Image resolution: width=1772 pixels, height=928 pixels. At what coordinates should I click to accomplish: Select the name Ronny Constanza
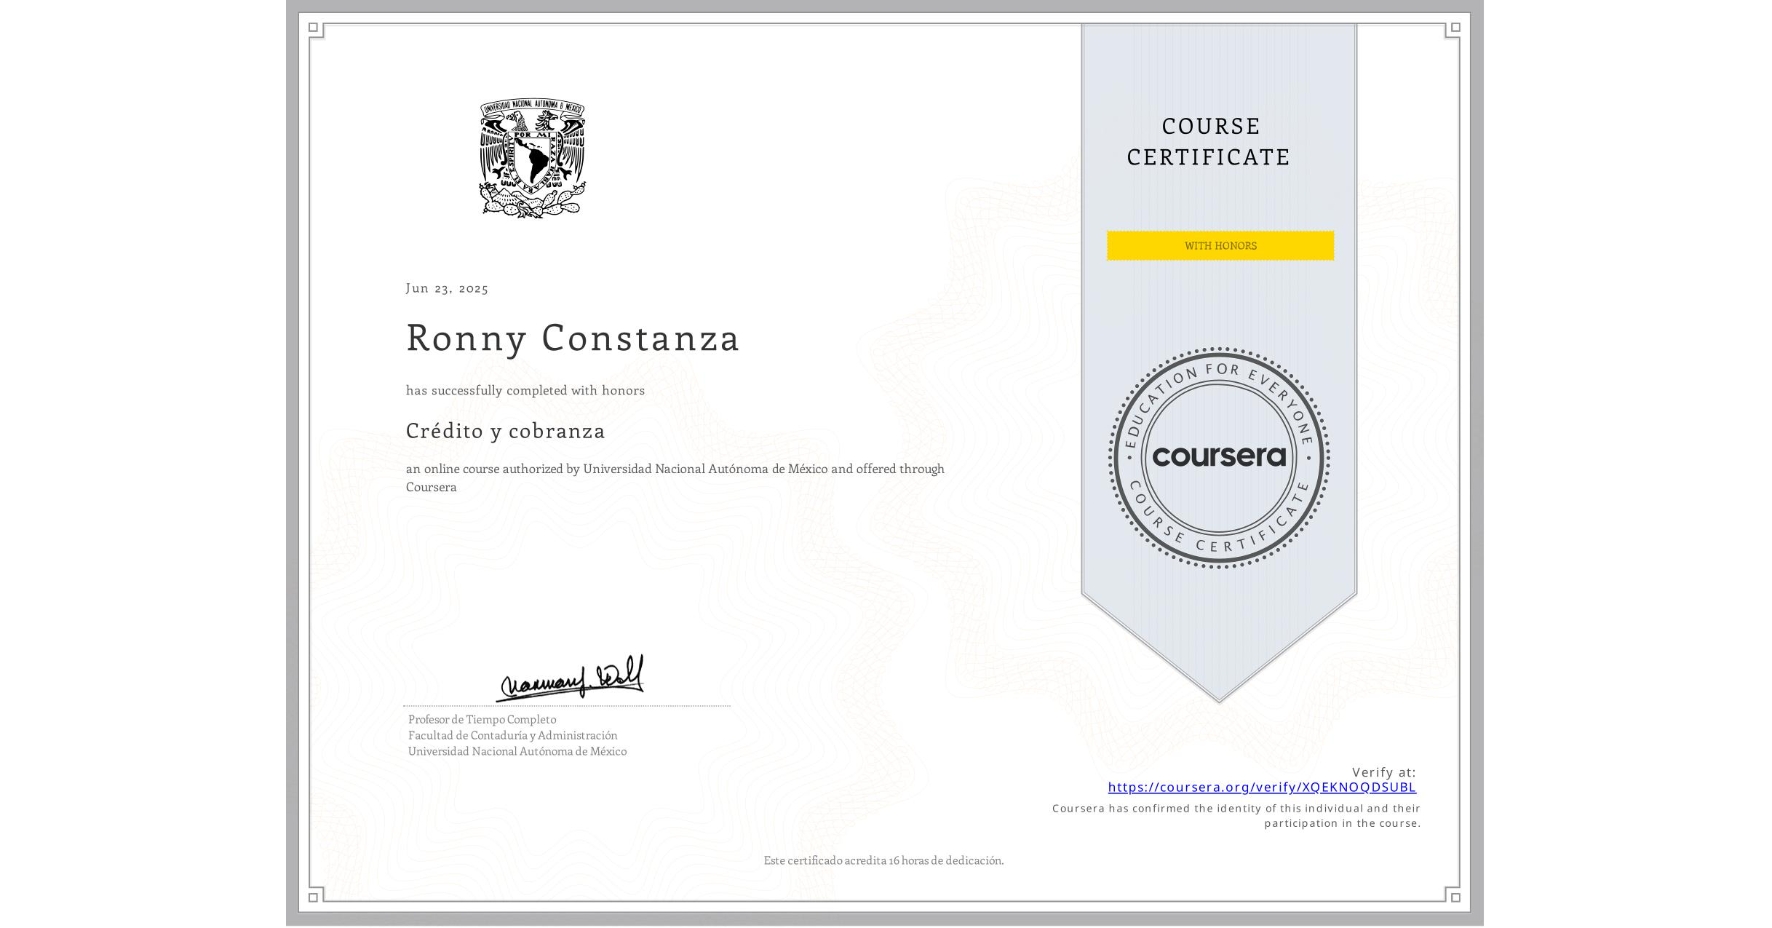(x=573, y=338)
